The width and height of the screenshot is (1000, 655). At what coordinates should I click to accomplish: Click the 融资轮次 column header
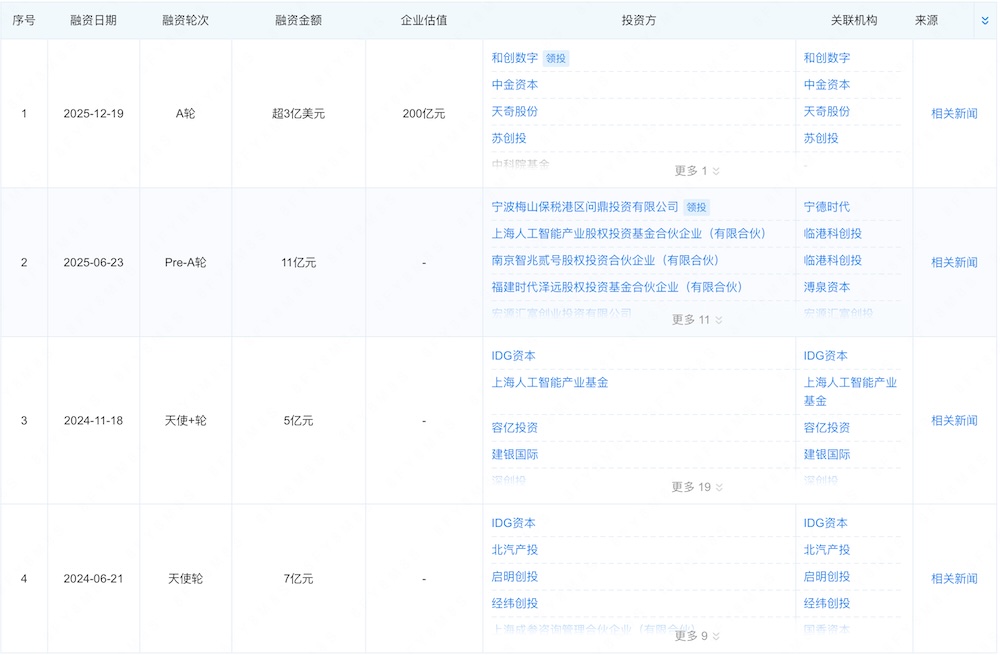185,20
